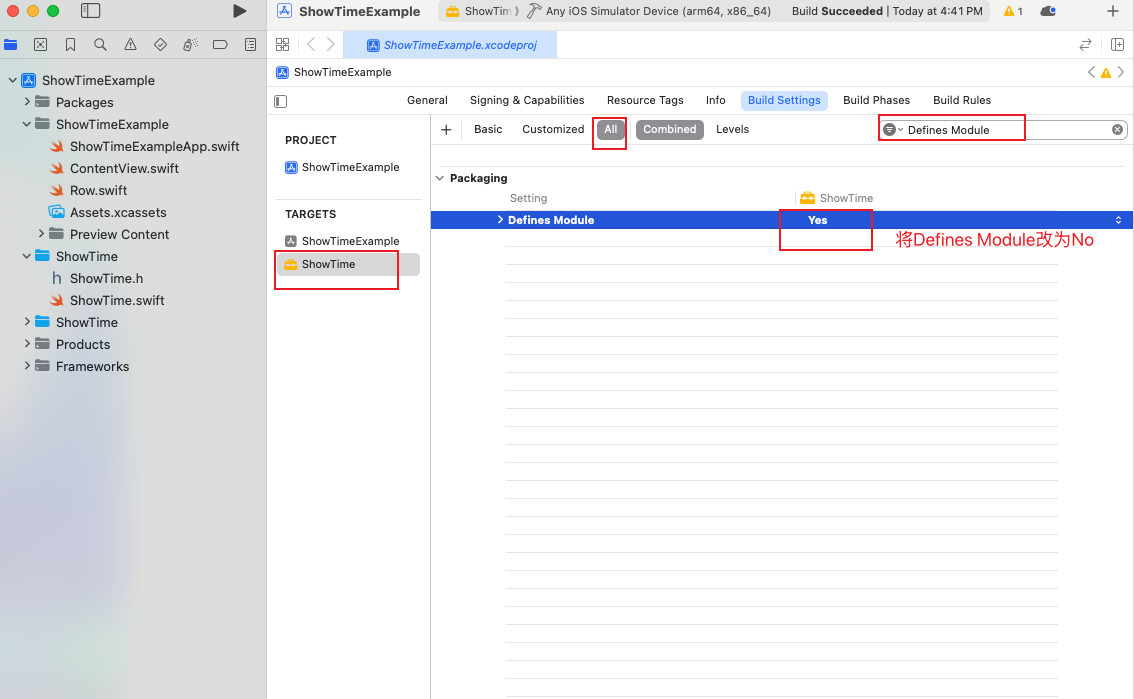Switch to Signing & Capabilities tab
1134x699 pixels.
coord(526,100)
